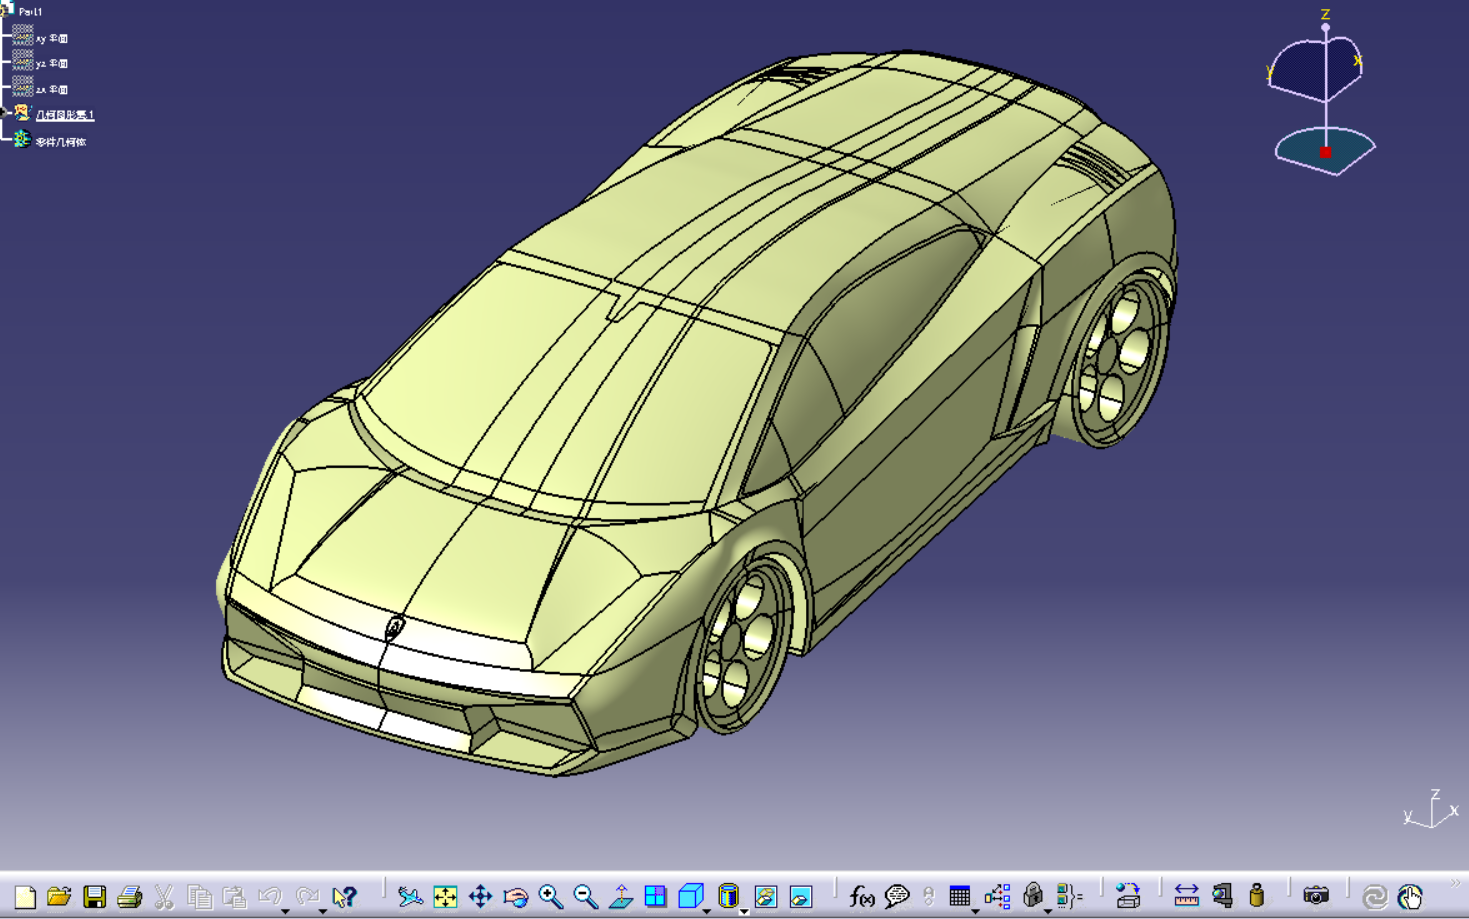Viewport: 1469px width, 919px height.
Task: Create a new document
Action: [x=25, y=897]
